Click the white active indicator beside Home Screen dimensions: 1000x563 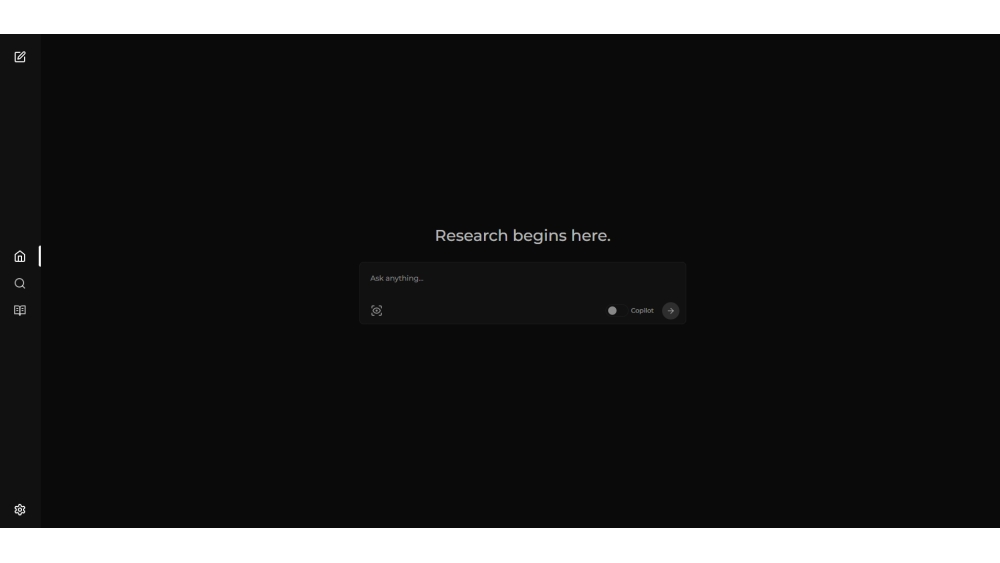click(x=40, y=257)
